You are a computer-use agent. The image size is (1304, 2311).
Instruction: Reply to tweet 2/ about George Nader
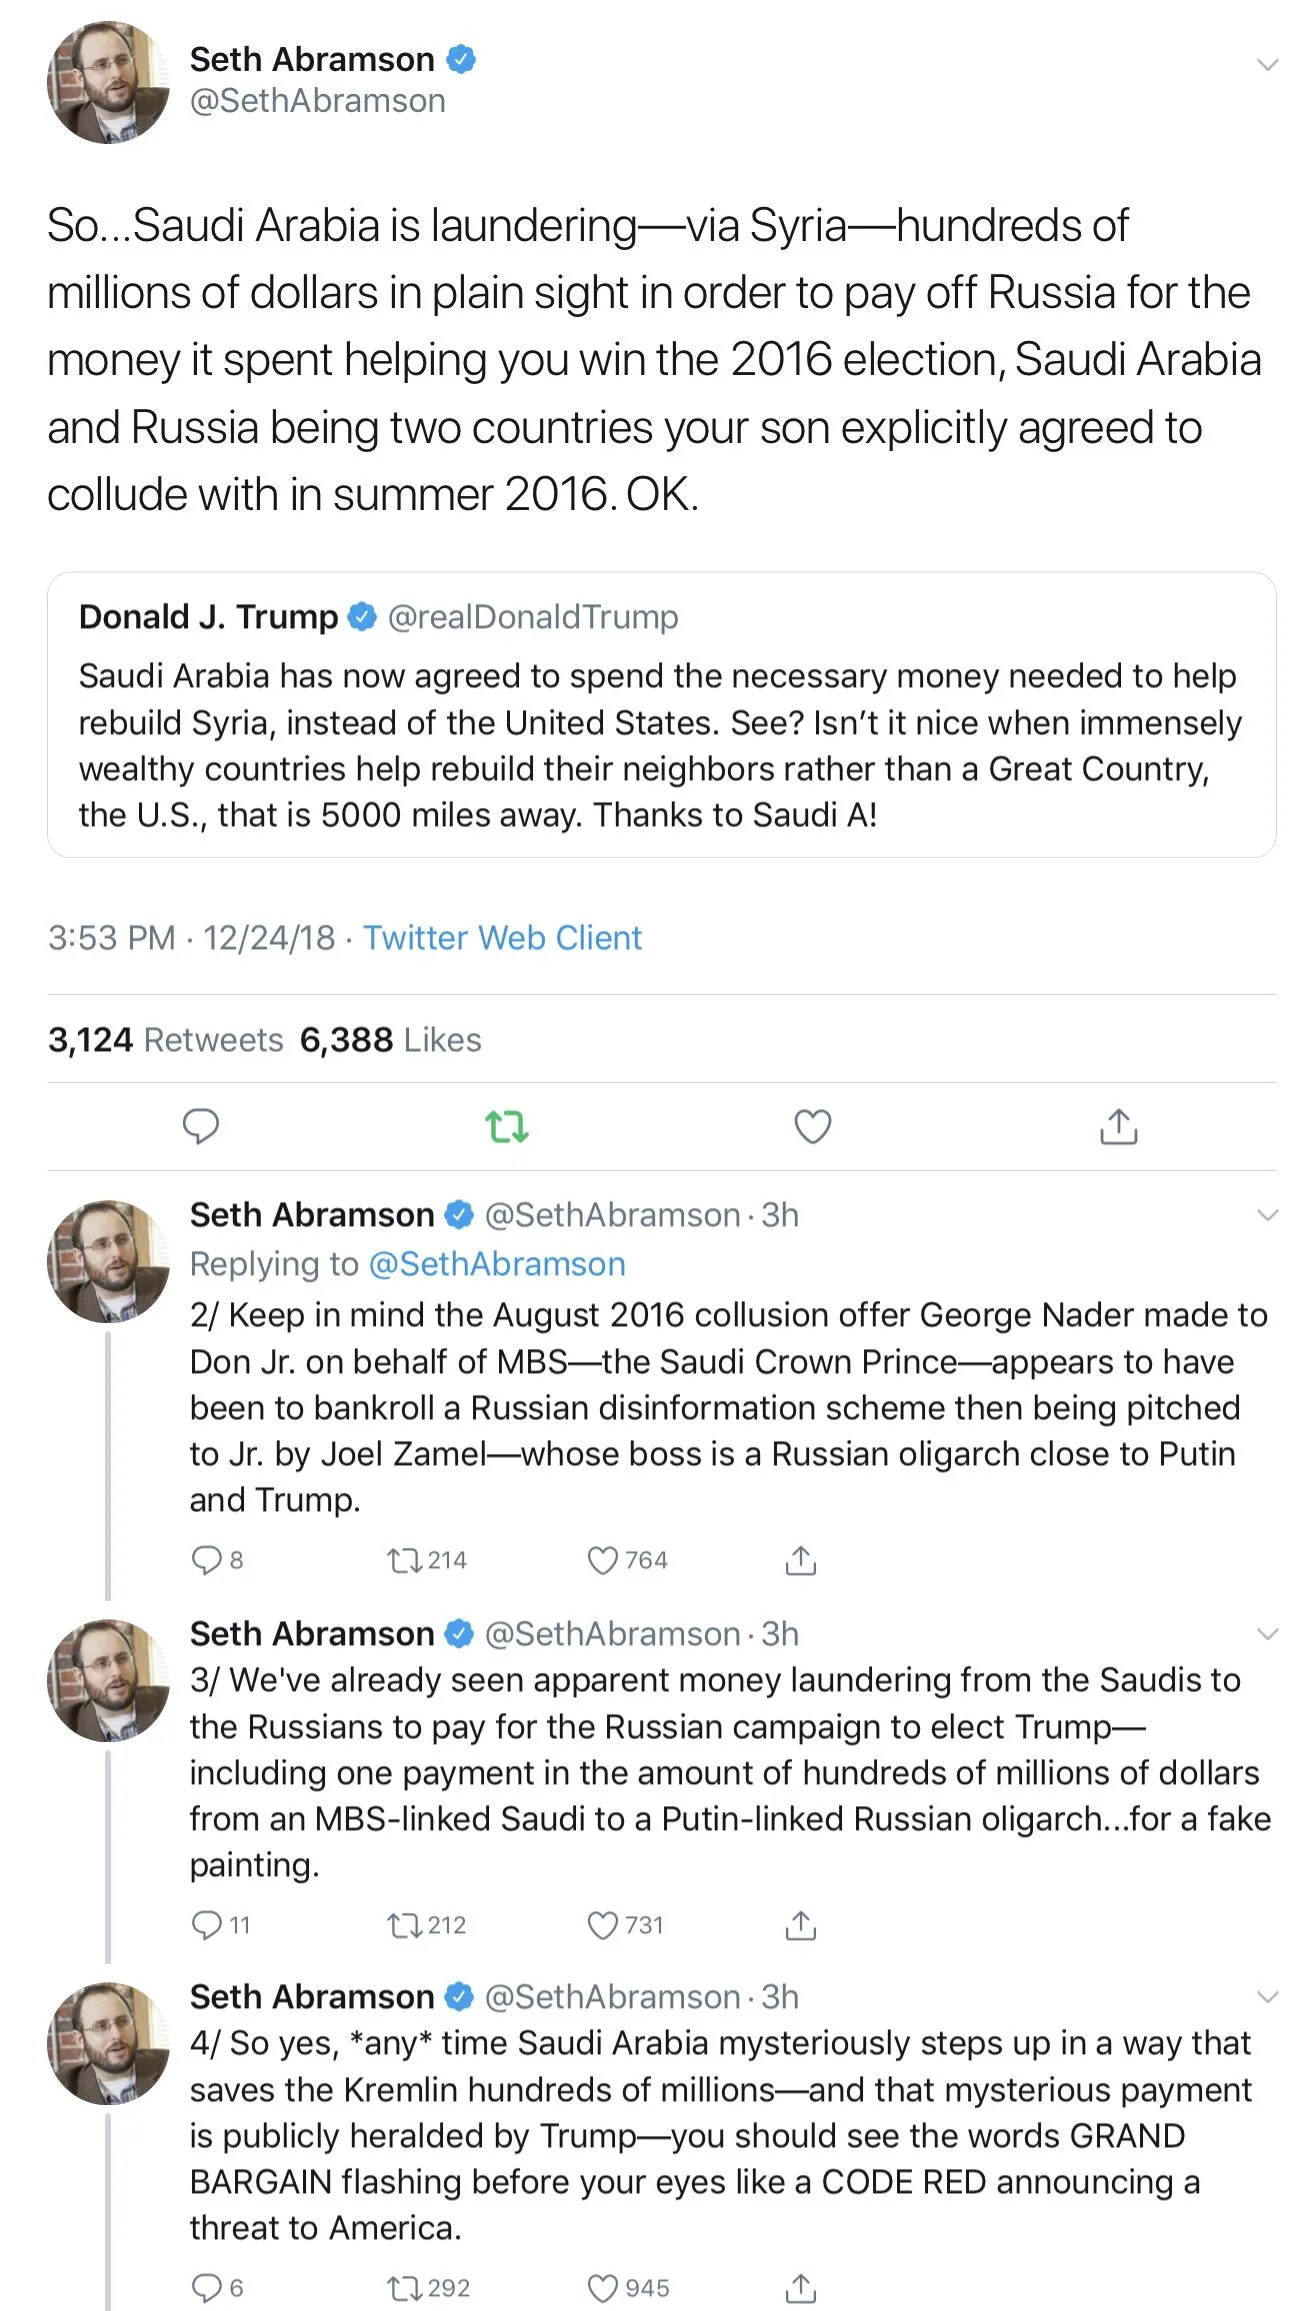[206, 1560]
